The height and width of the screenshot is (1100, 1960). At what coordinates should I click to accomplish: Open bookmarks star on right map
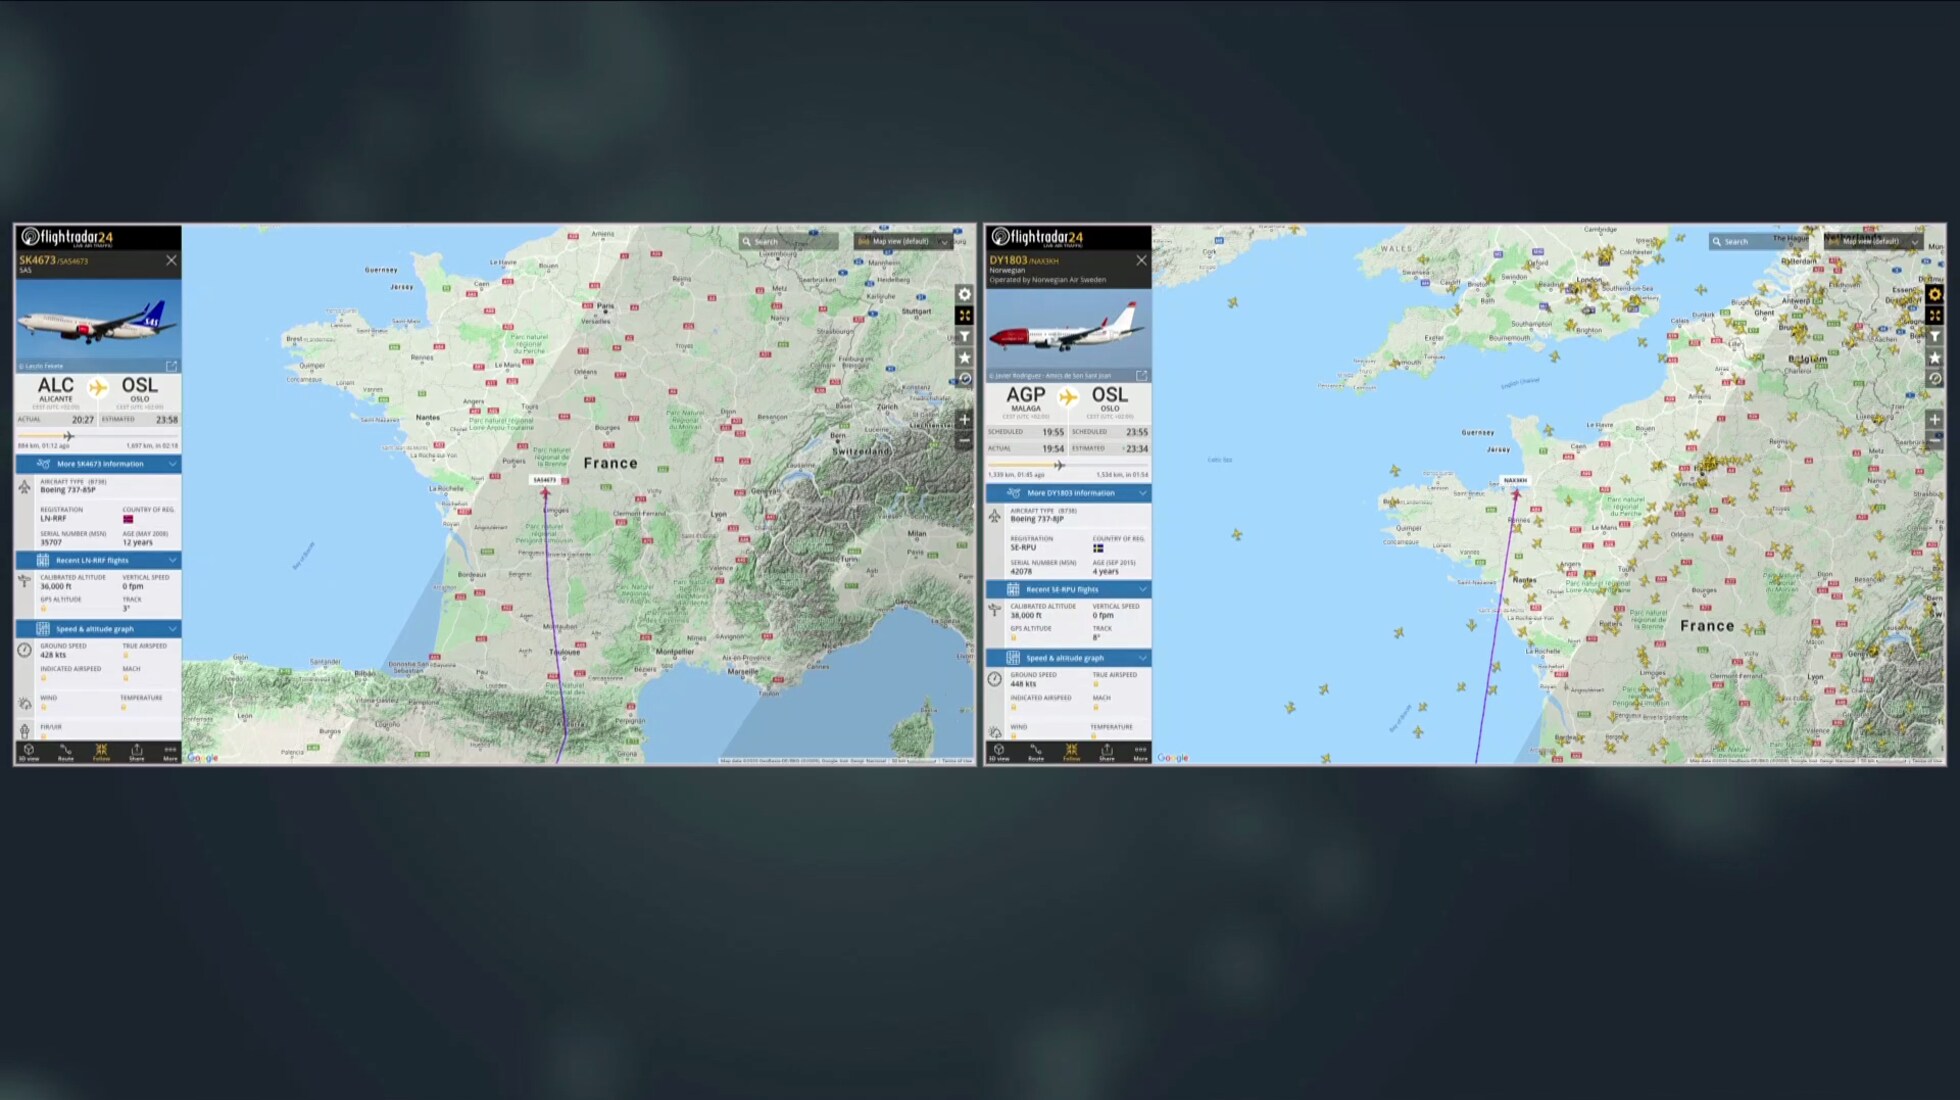coord(1934,357)
